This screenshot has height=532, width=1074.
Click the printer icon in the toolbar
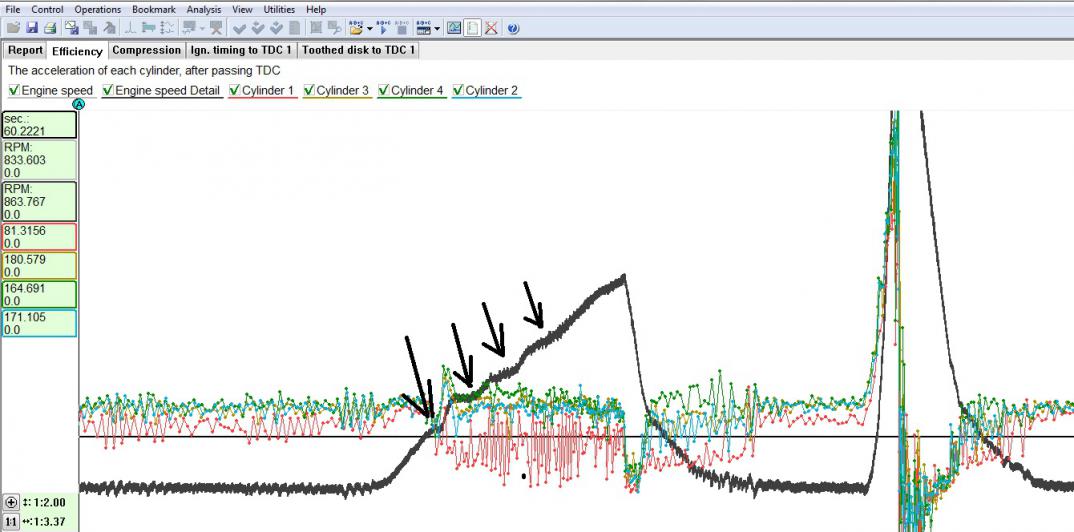click(49, 28)
